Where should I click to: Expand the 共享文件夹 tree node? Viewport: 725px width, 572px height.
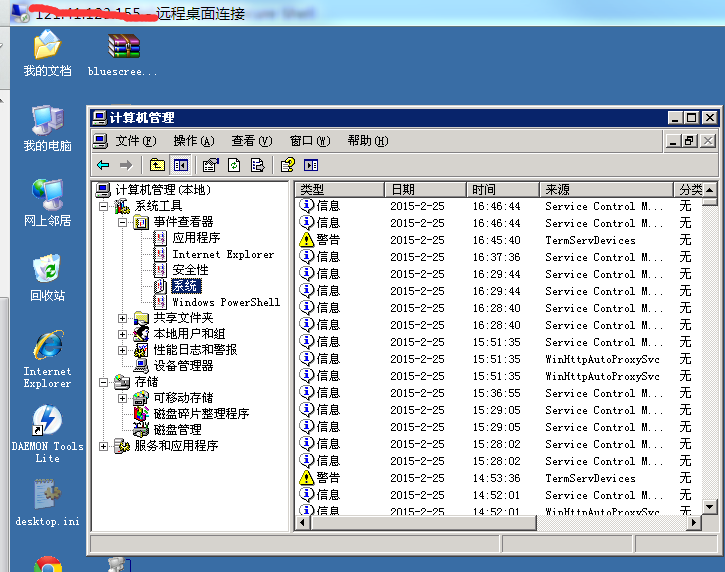122,318
